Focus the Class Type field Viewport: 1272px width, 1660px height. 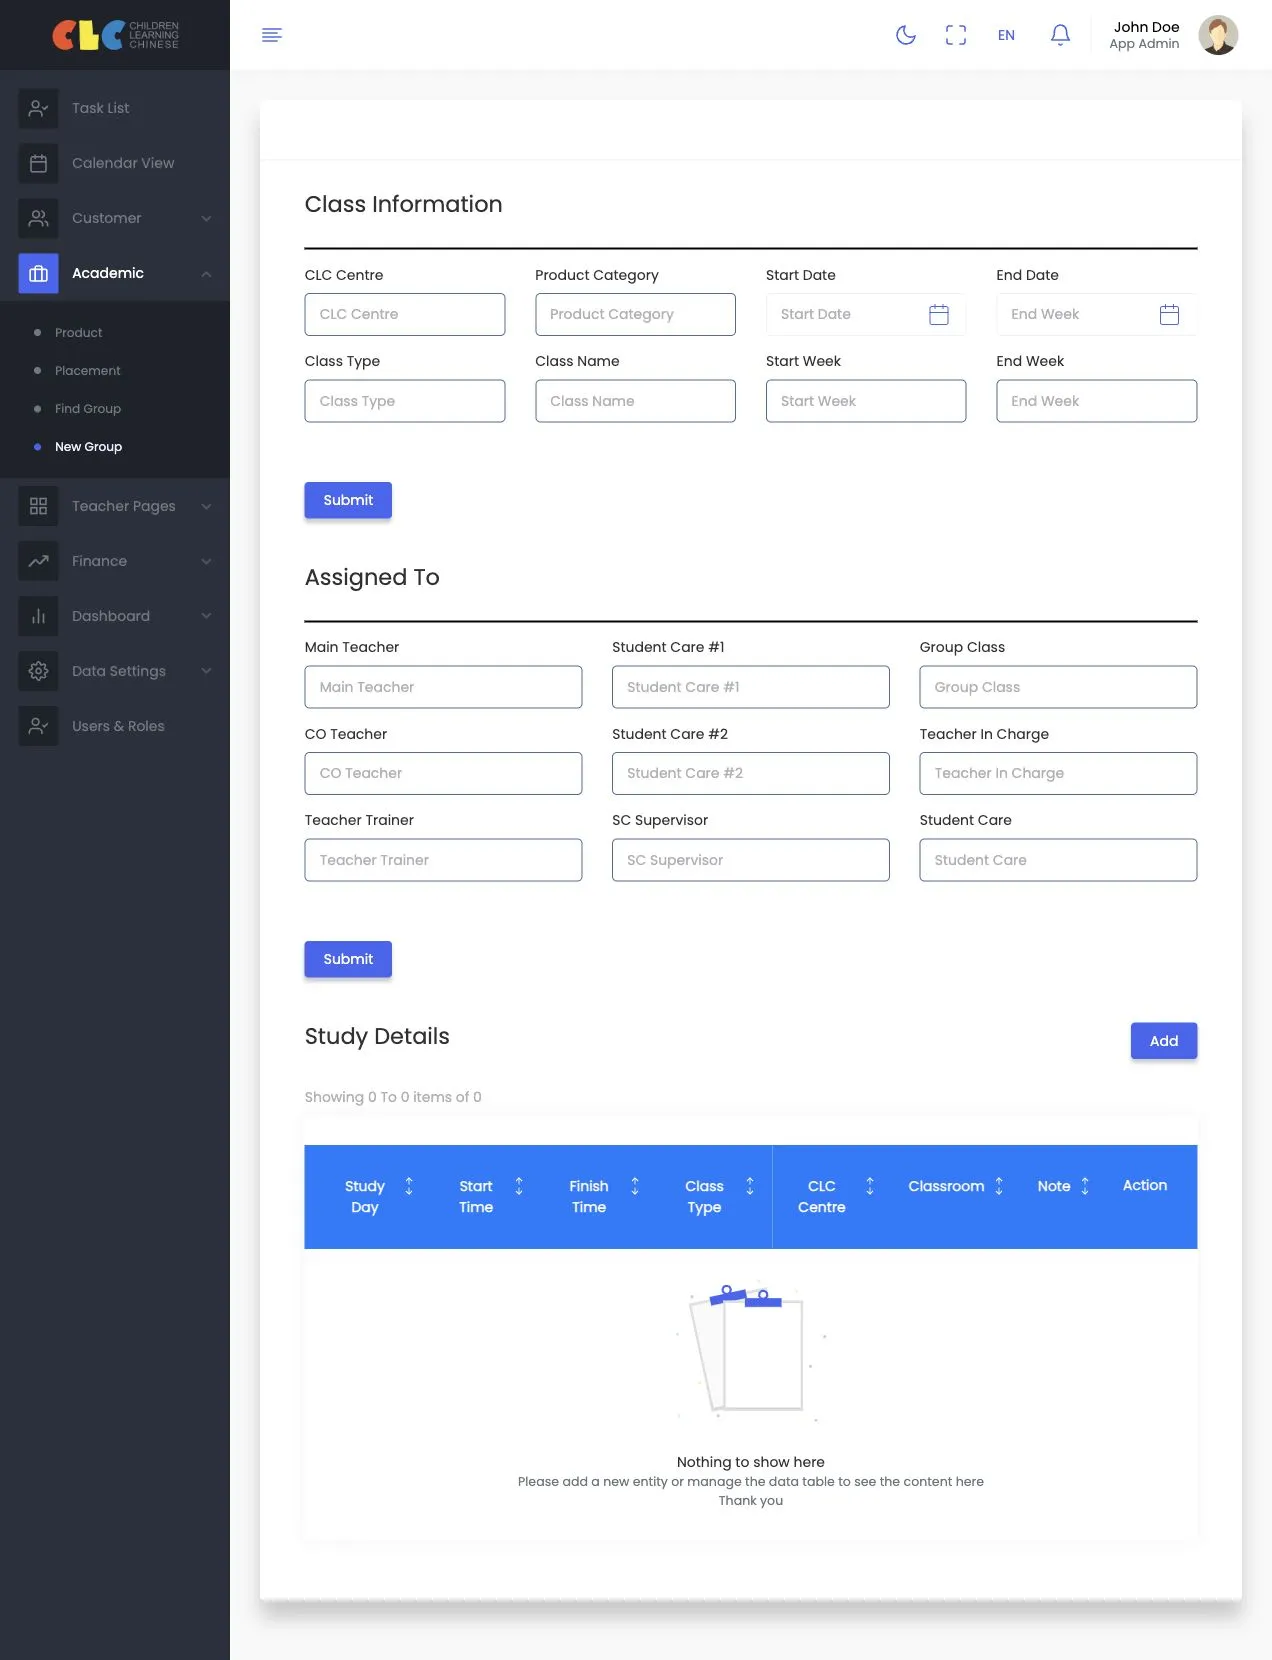click(404, 401)
